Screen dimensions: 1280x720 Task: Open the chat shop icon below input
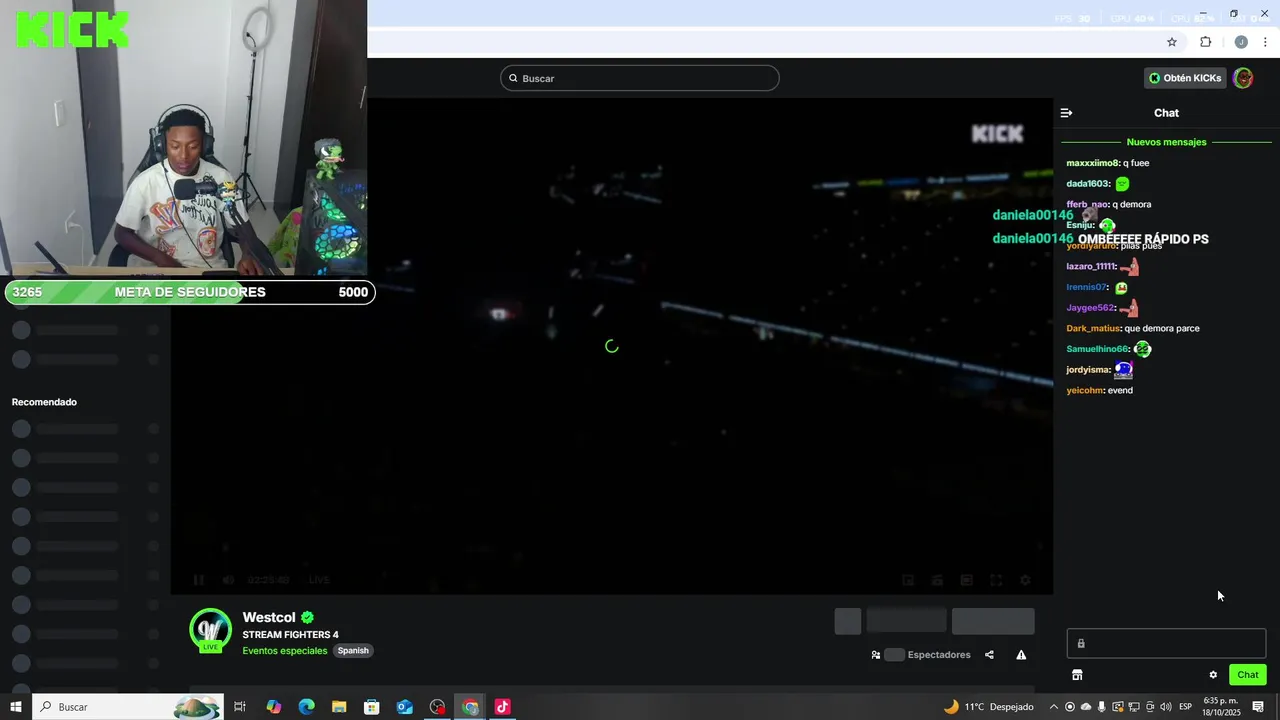pyautogui.click(x=1077, y=675)
